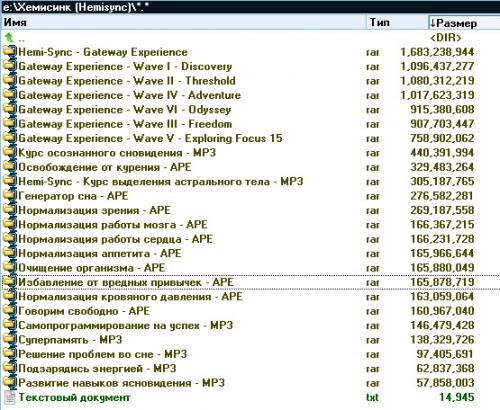Click the archive icon of Hemi-Sync - Gateway Experience
The image size is (500, 410).
coord(9,52)
